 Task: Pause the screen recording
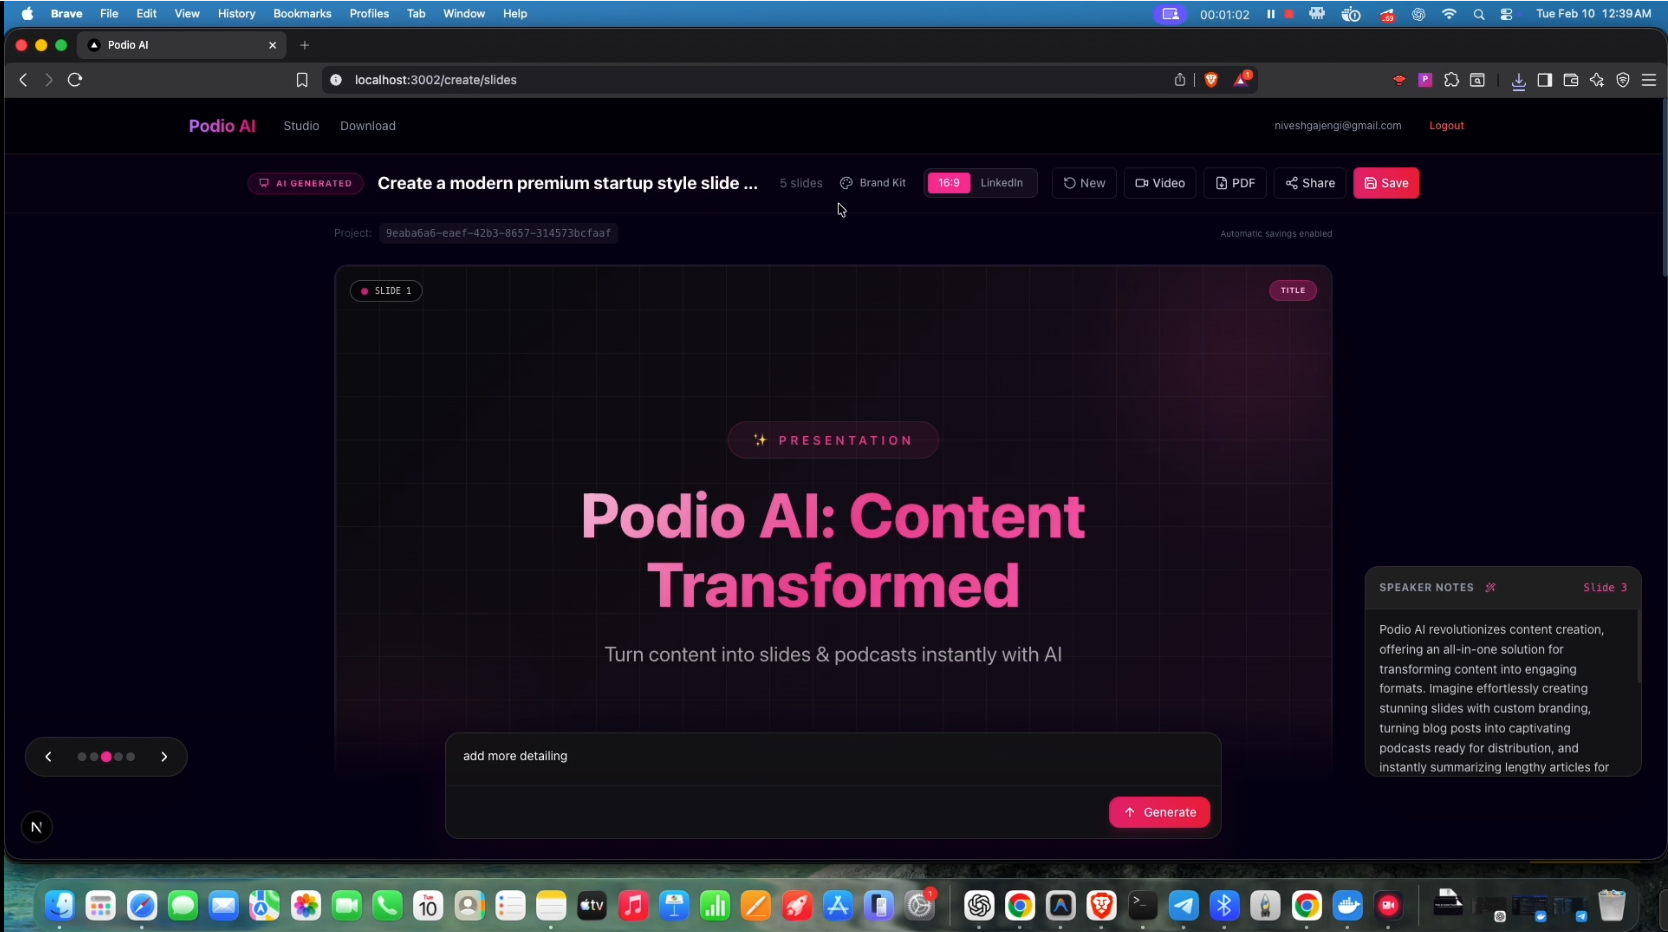point(1271,14)
